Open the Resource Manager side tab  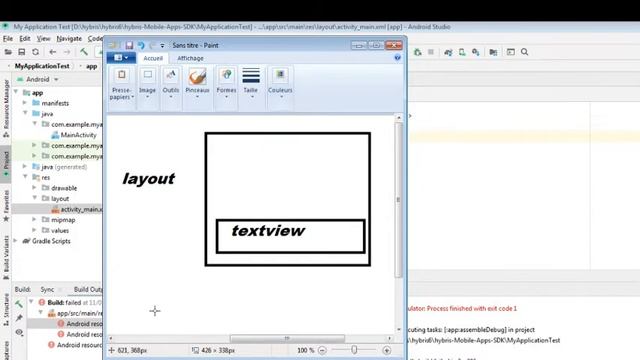tap(6, 108)
